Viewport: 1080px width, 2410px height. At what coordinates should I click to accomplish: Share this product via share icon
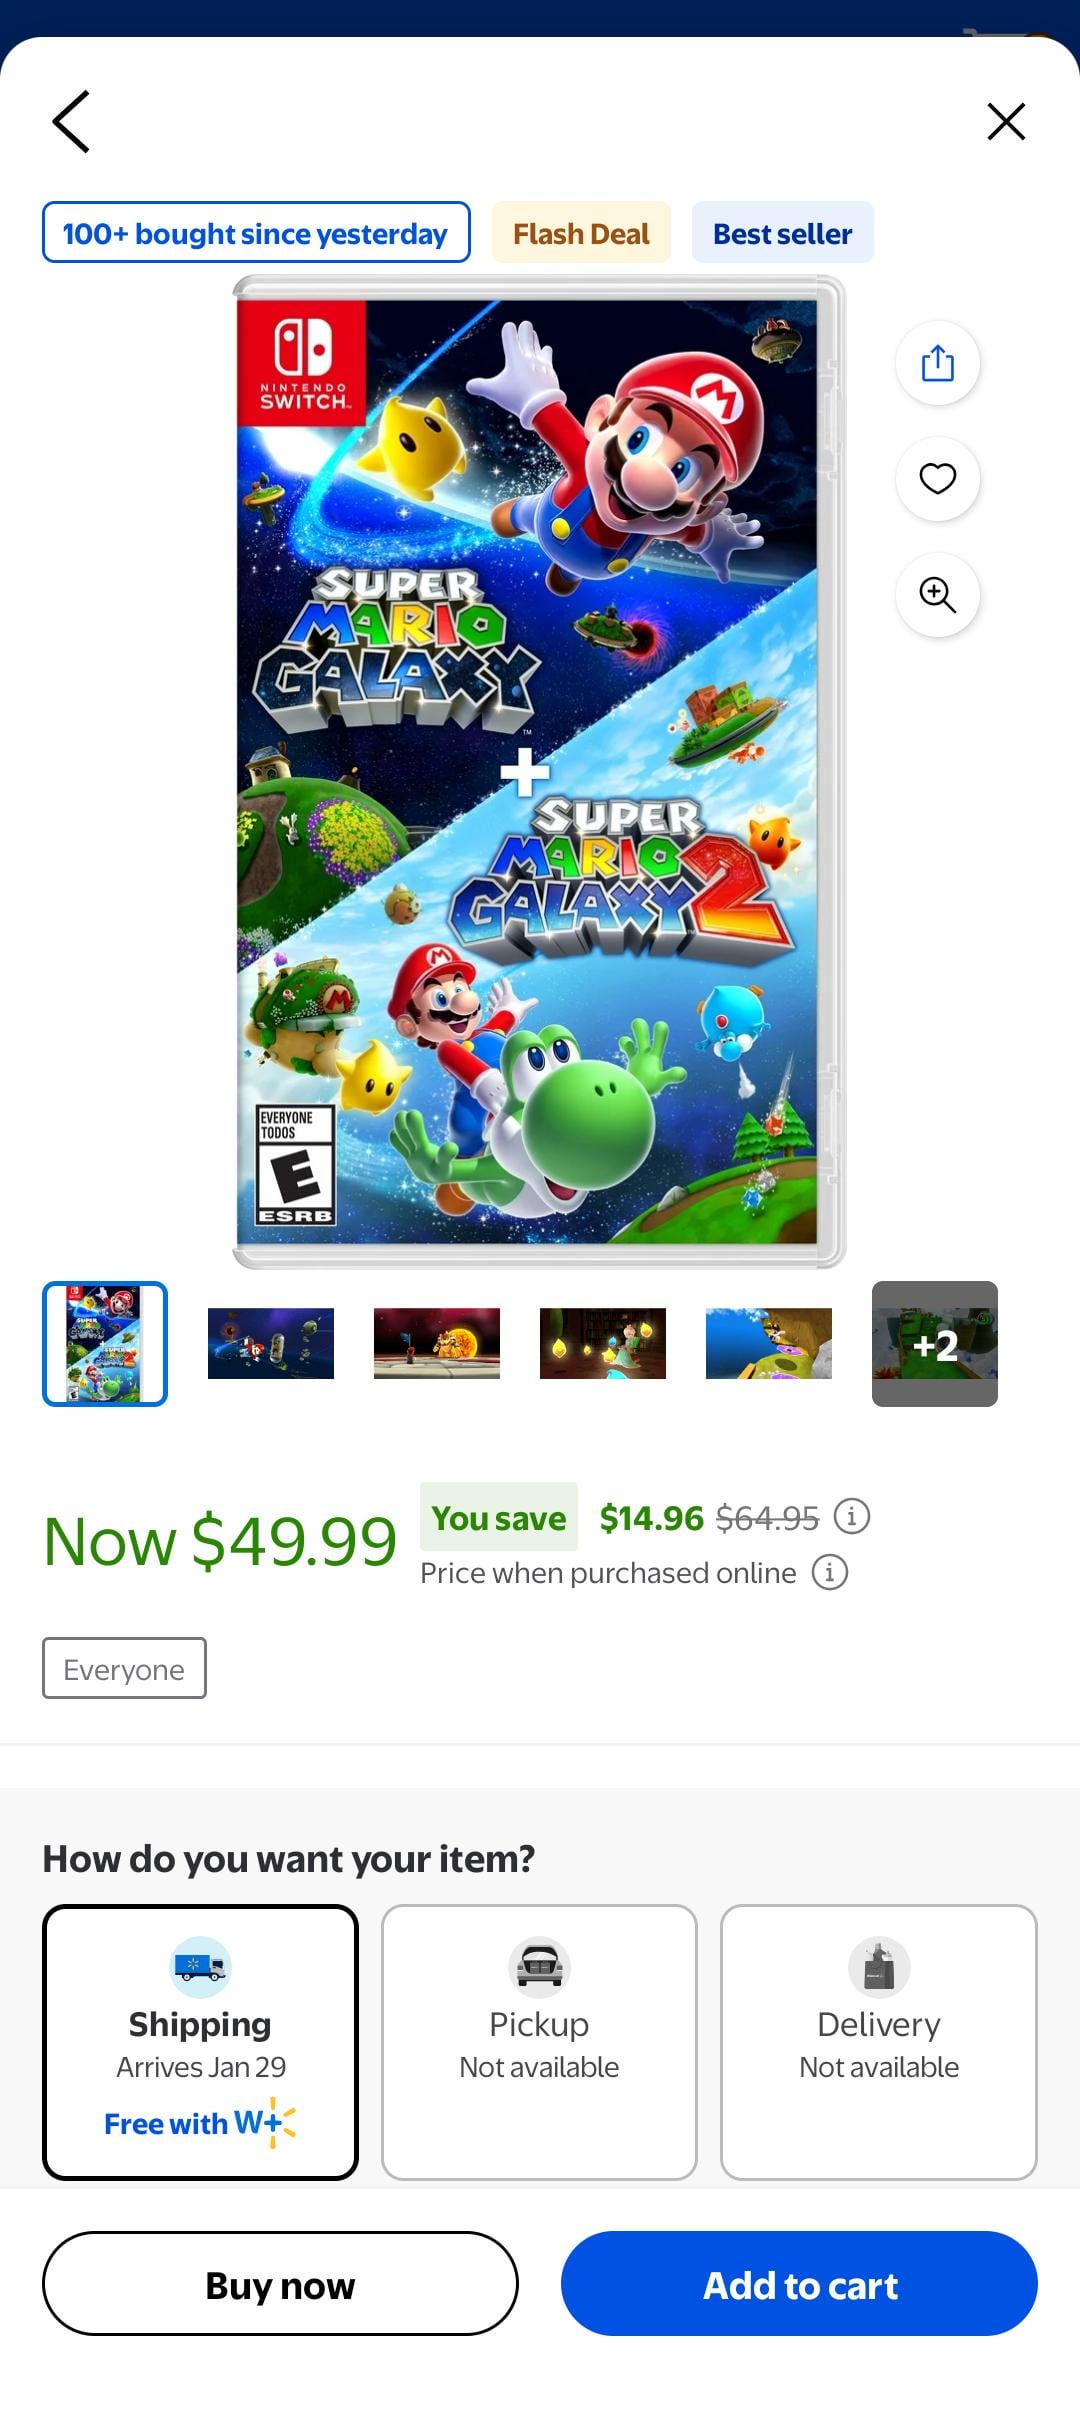(937, 363)
